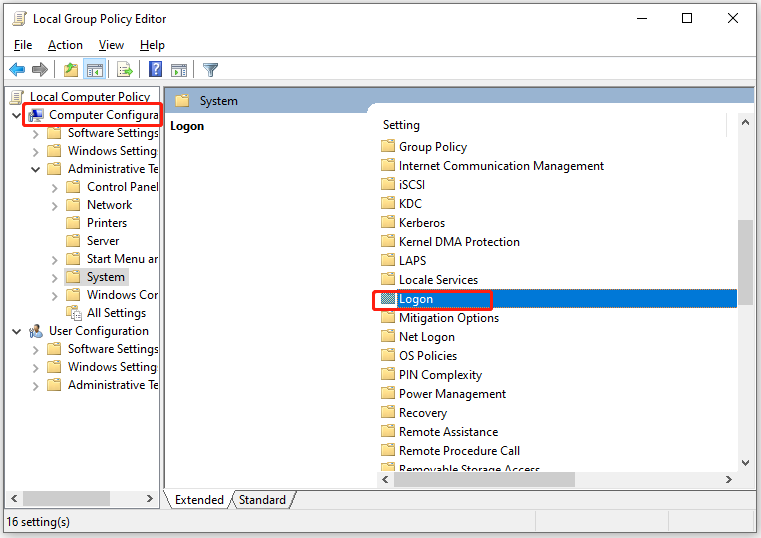Click the Setting column header
The height and width of the screenshot is (538, 761).
(401, 125)
